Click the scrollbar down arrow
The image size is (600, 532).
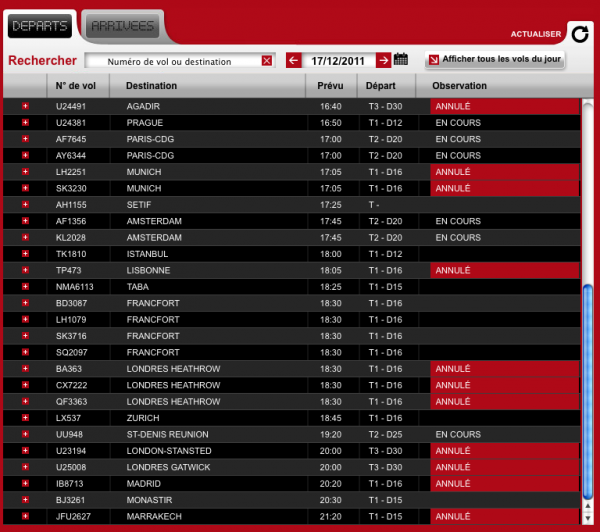click(587, 517)
